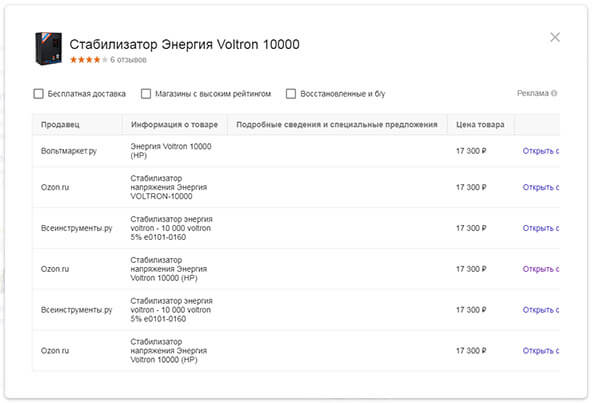
Task: Select the 'Вольтмаркет.ру' seller name
Action: [69, 151]
